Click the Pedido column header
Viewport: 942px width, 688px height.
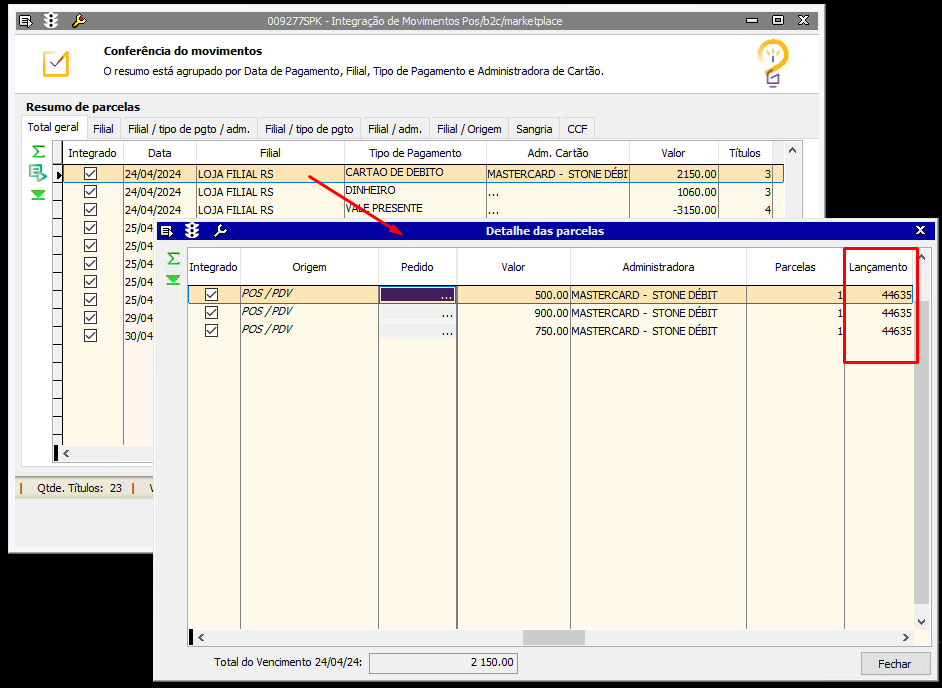coord(418,267)
